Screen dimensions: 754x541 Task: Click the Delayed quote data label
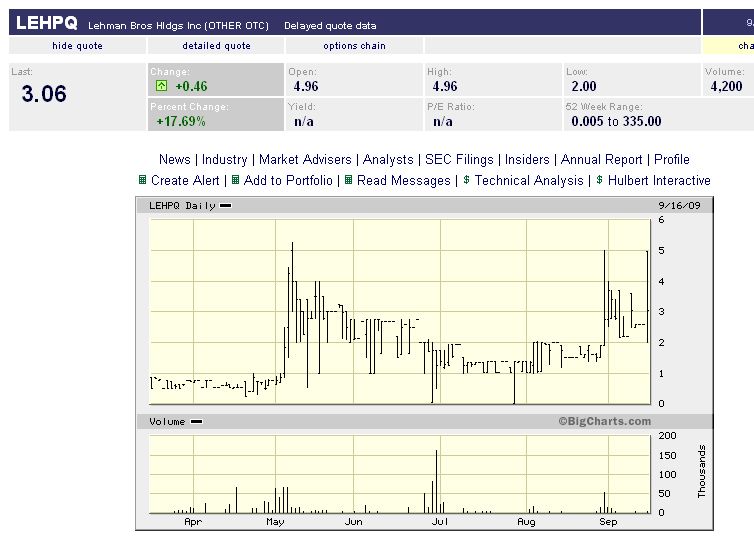click(330, 25)
